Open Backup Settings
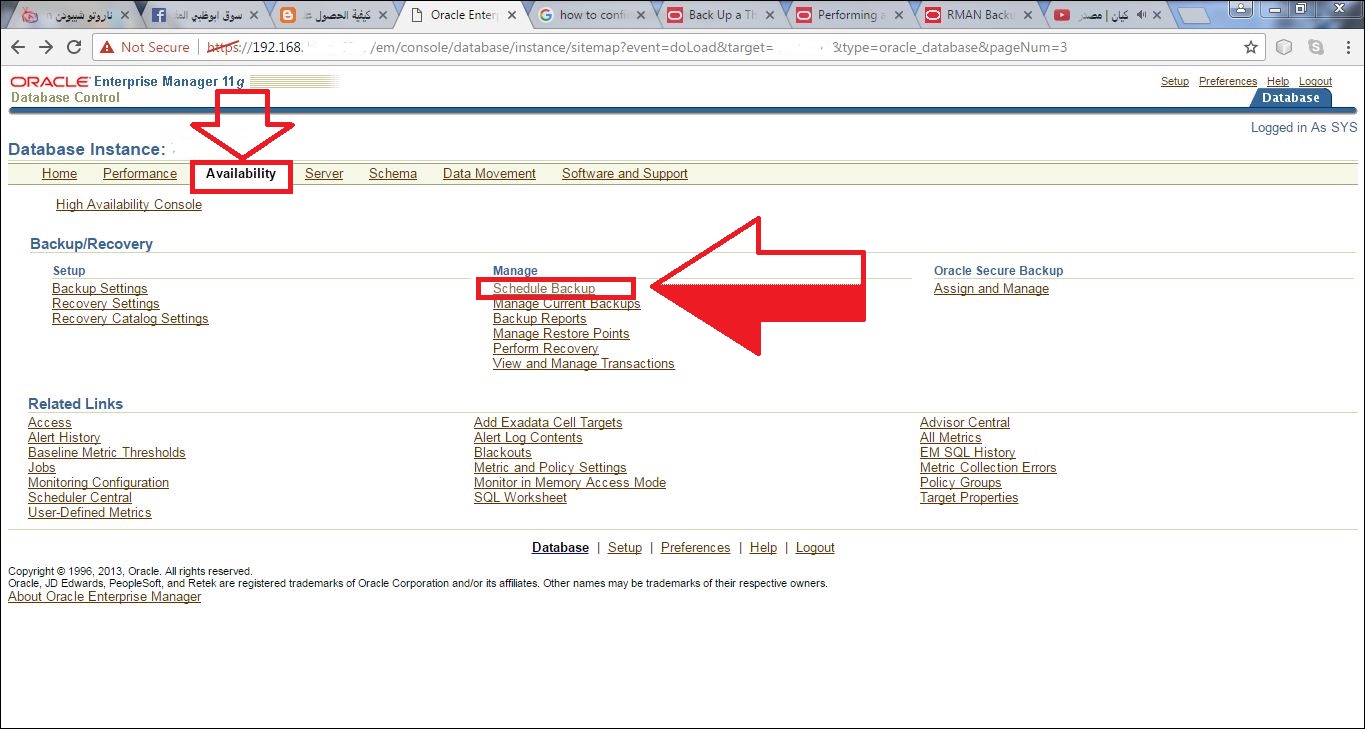 click(x=100, y=289)
